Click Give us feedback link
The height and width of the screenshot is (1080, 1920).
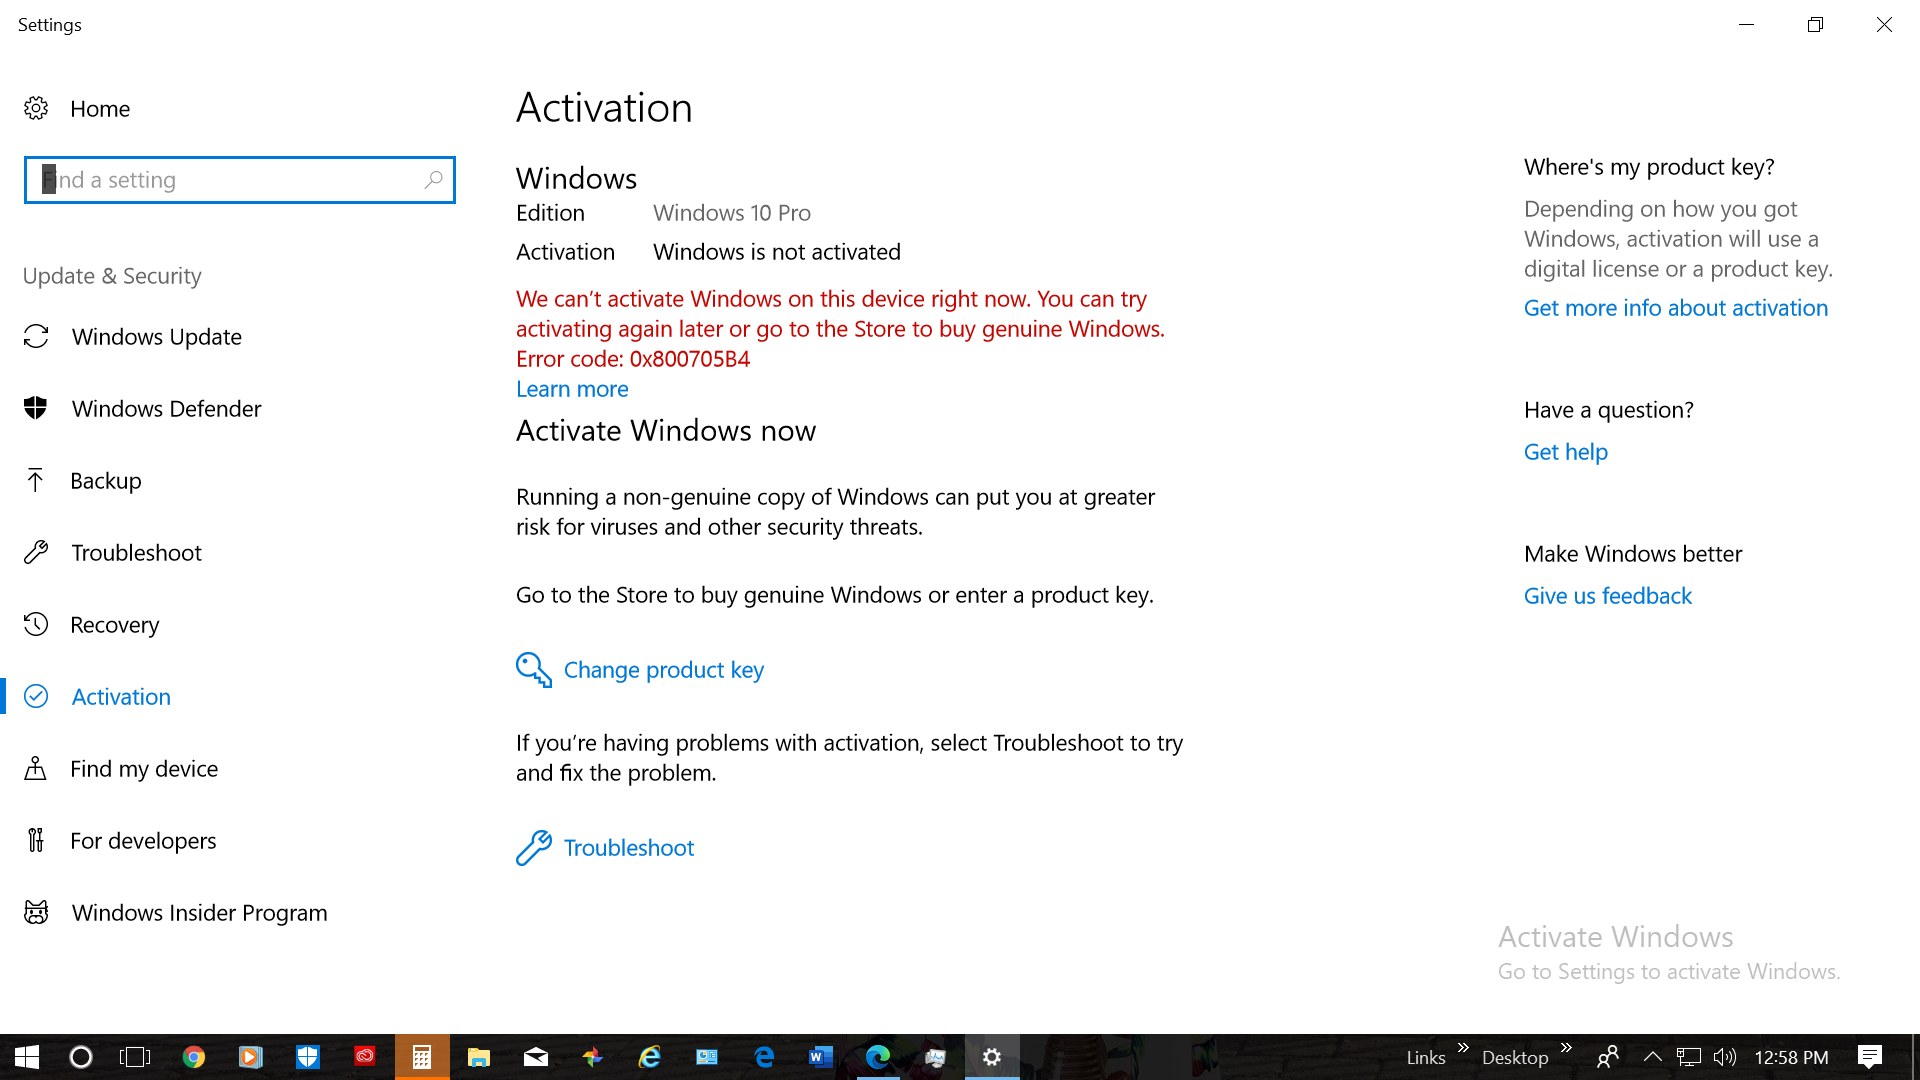[x=1608, y=596]
